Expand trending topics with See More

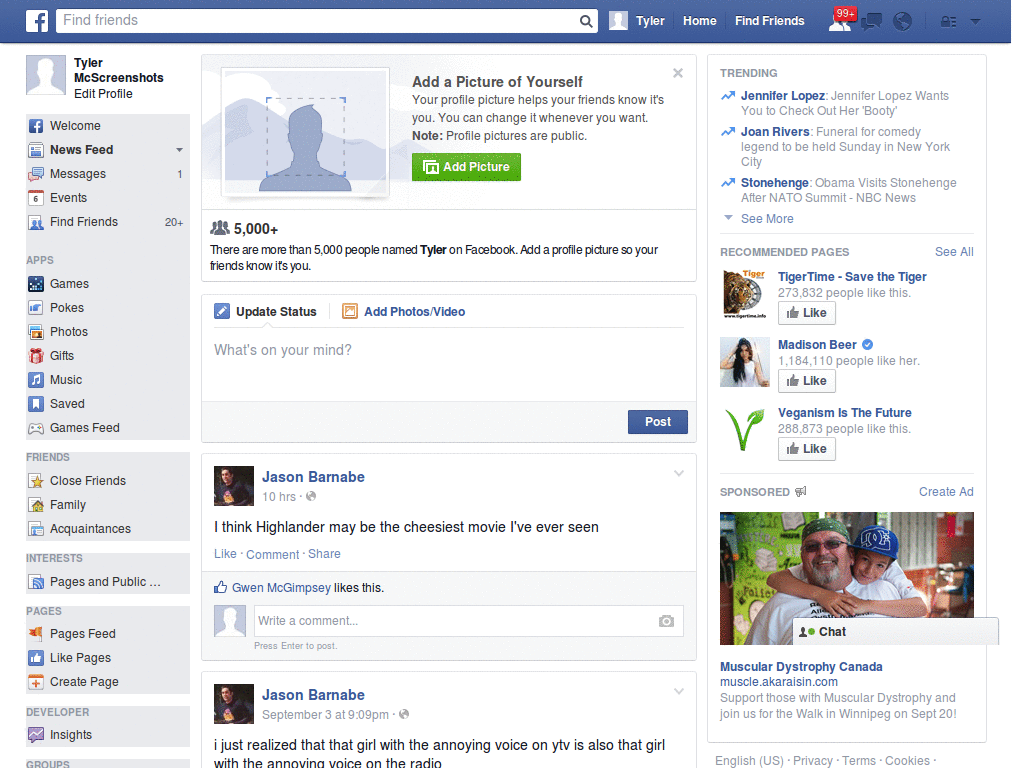point(767,219)
